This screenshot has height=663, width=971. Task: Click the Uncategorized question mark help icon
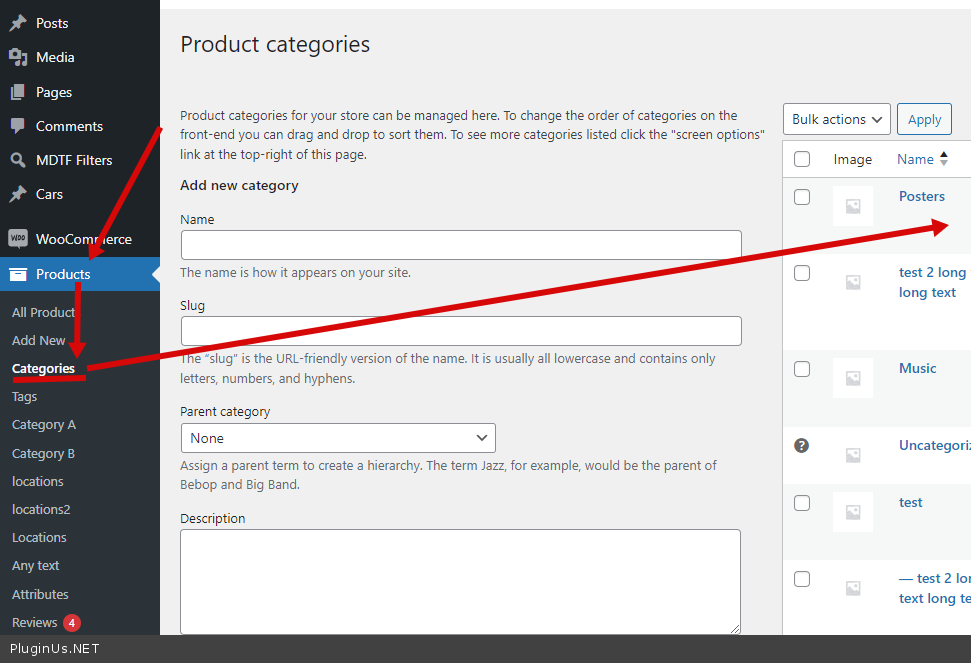click(x=801, y=446)
